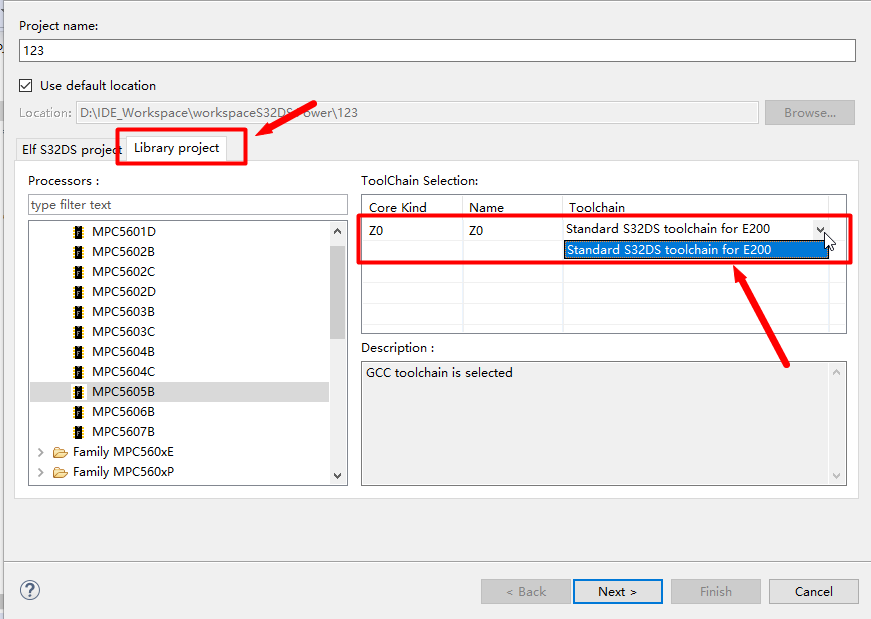Click Description box scroll-down arrow
The image size is (871, 619).
(x=837, y=476)
